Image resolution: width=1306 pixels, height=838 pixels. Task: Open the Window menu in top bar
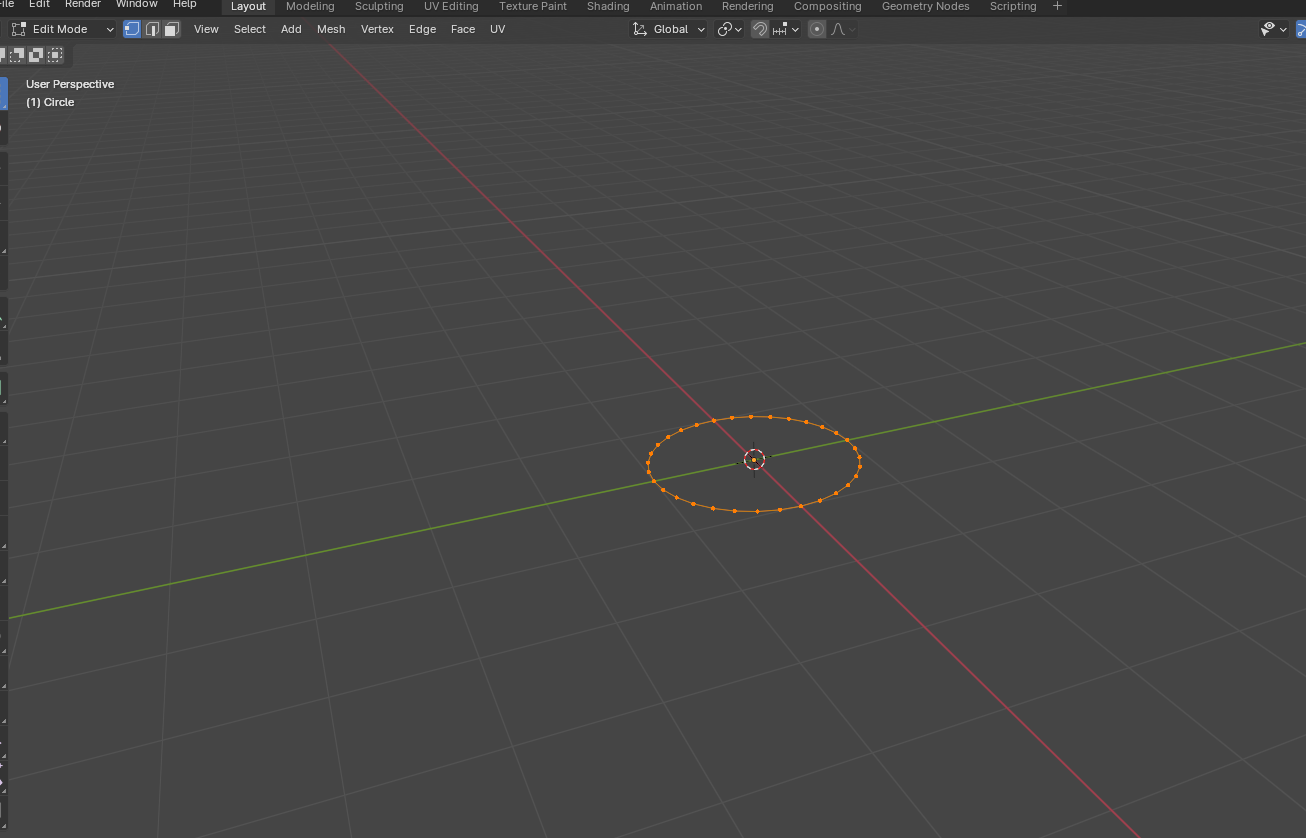point(137,4)
